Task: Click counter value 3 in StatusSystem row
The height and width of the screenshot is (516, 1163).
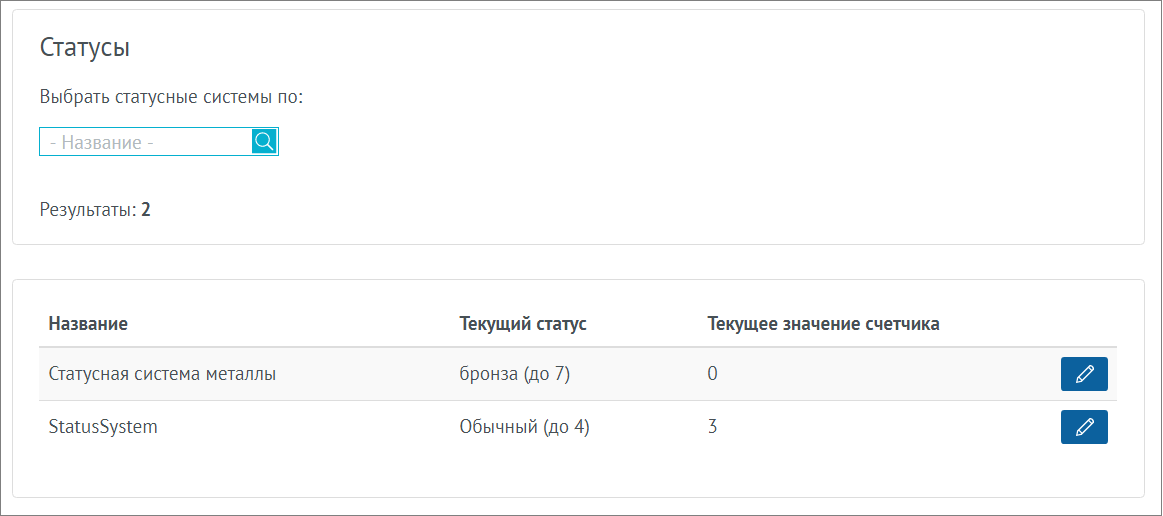Action: [x=712, y=427]
